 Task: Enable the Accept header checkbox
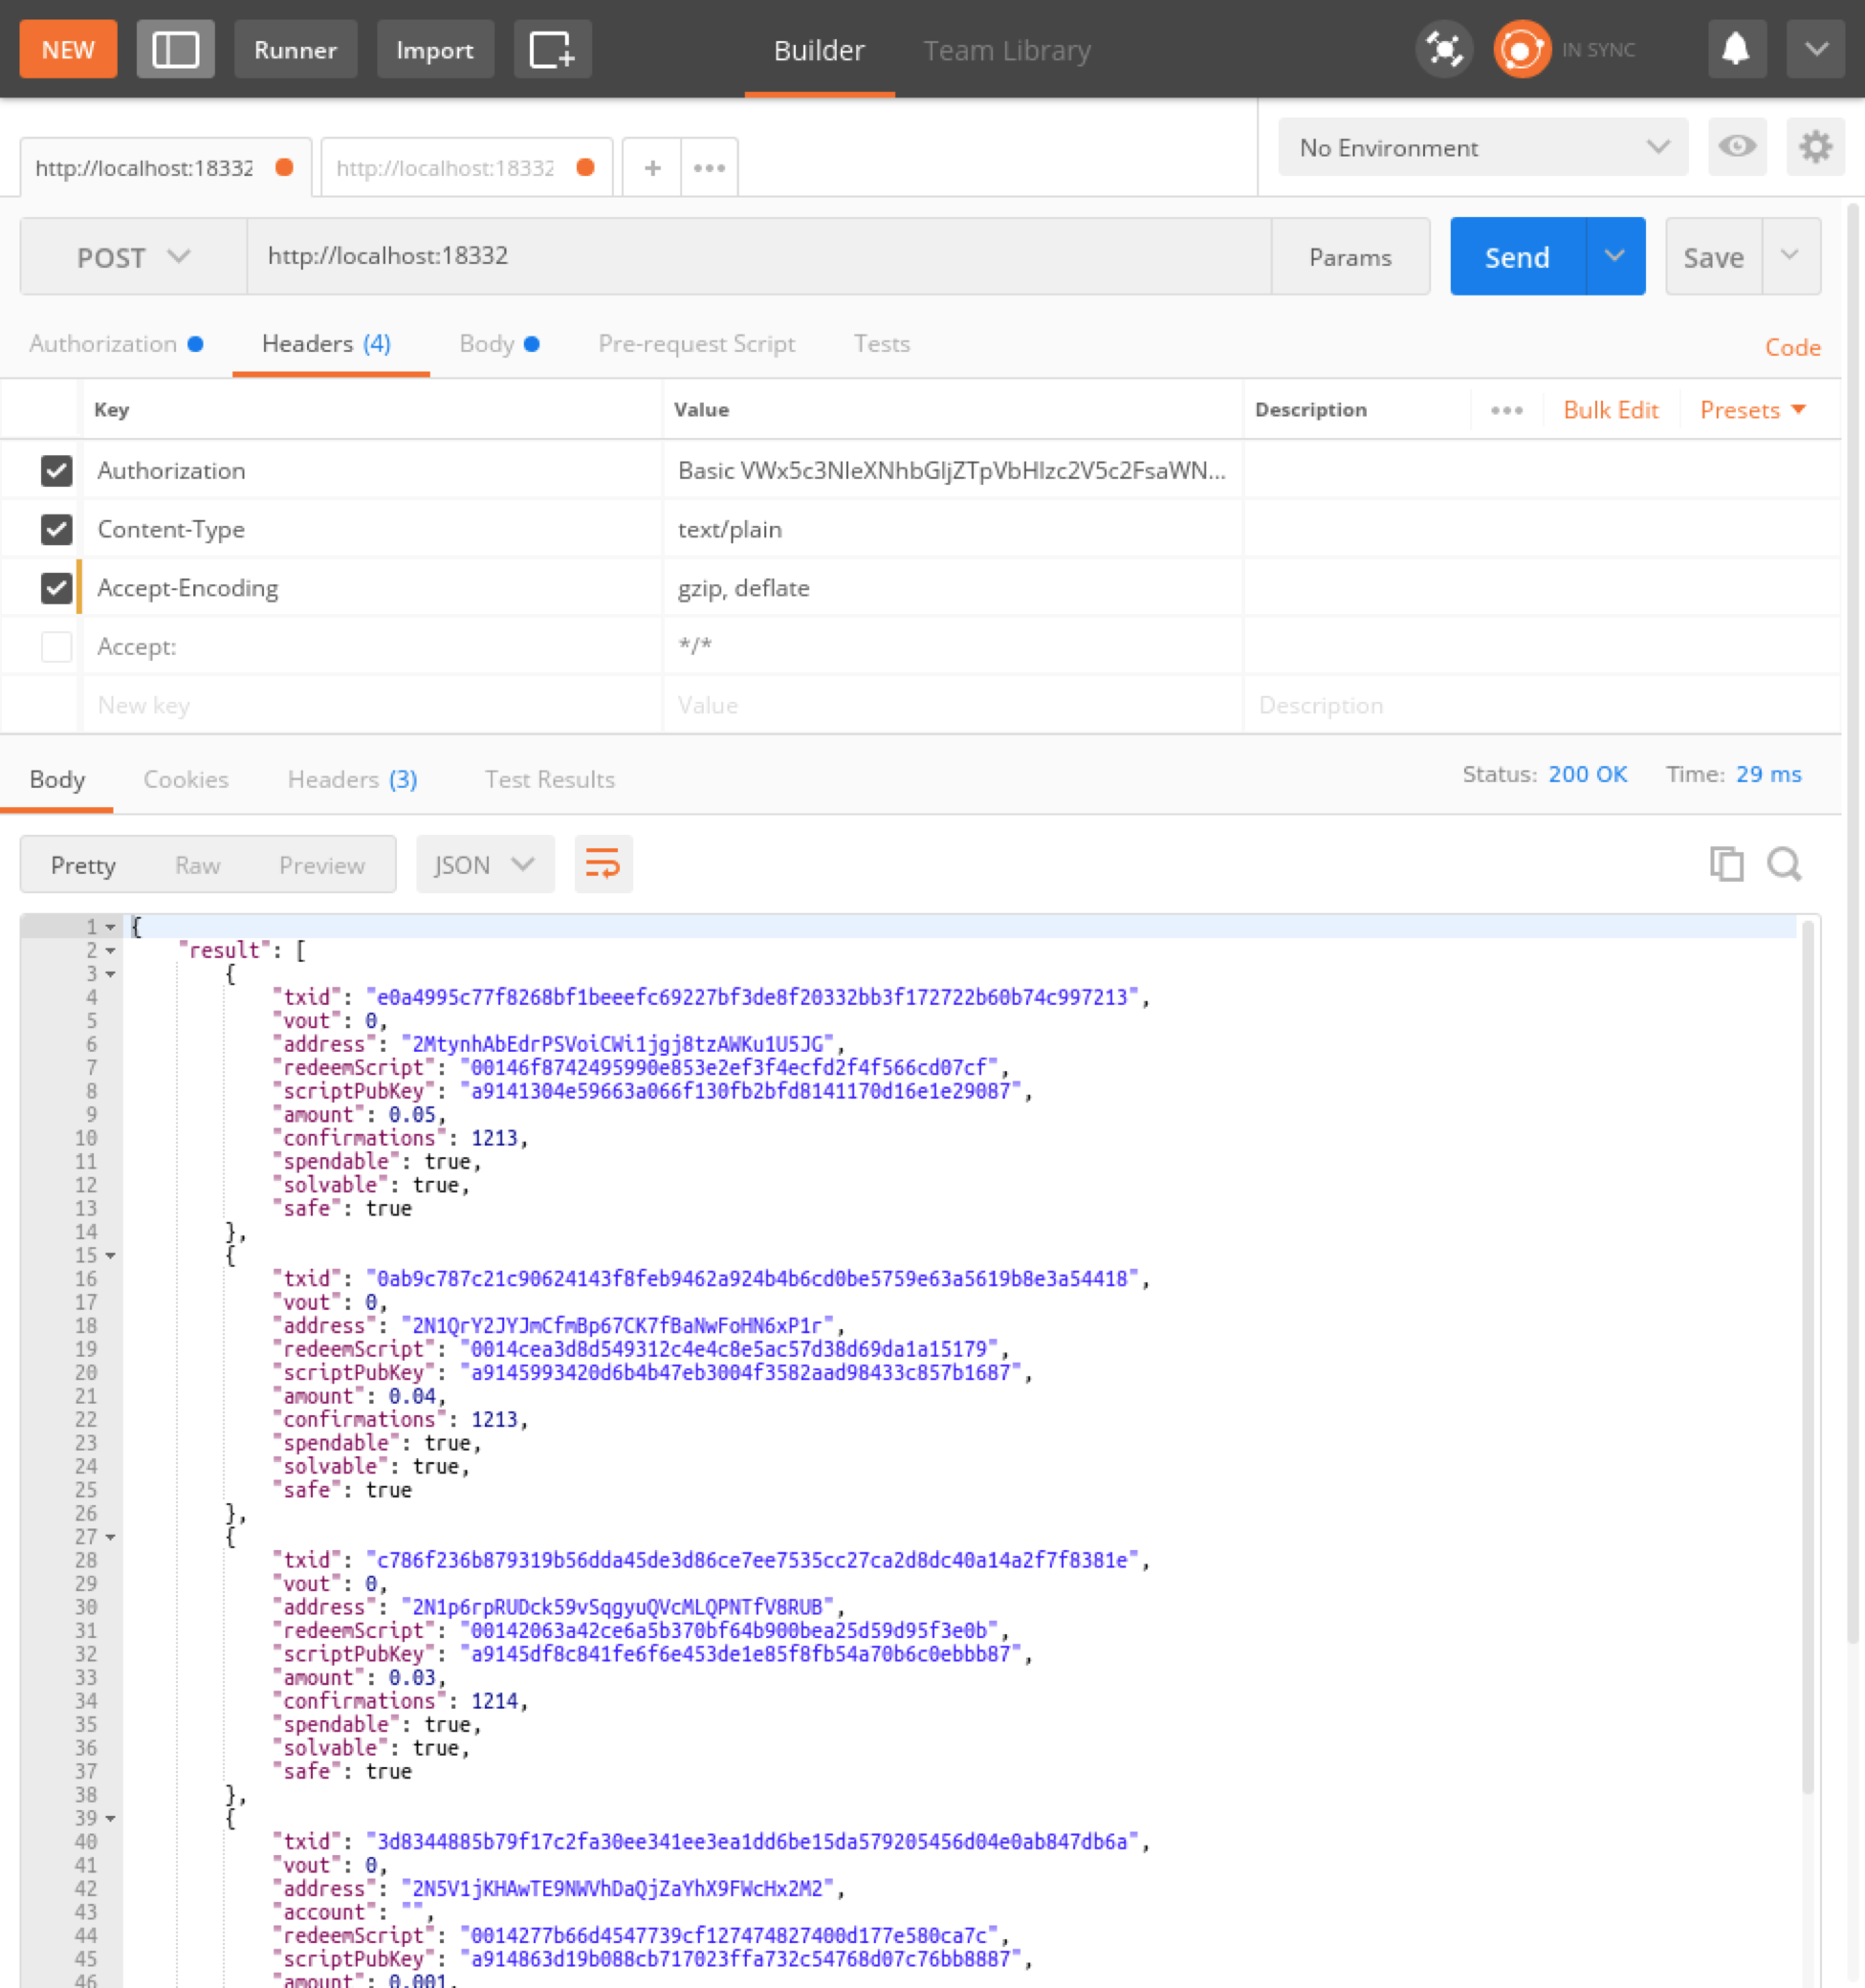coord(56,646)
